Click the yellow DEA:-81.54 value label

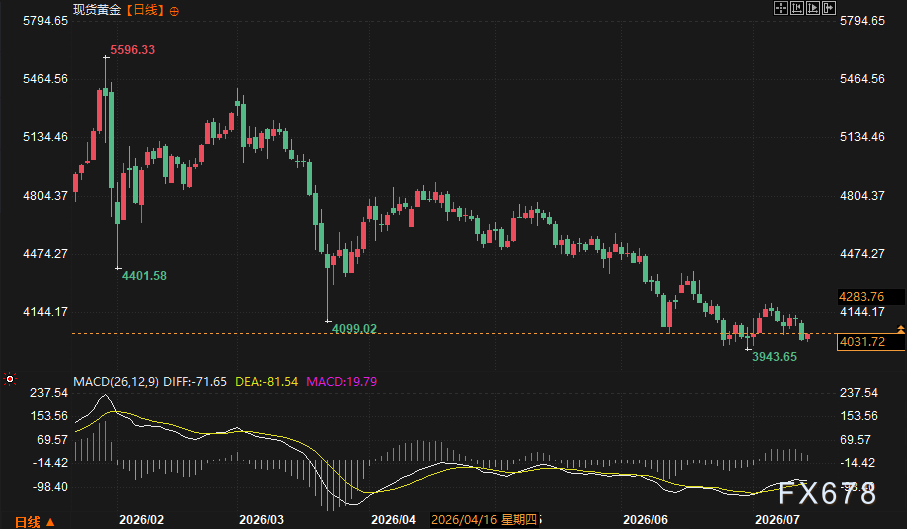click(x=266, y=382)
